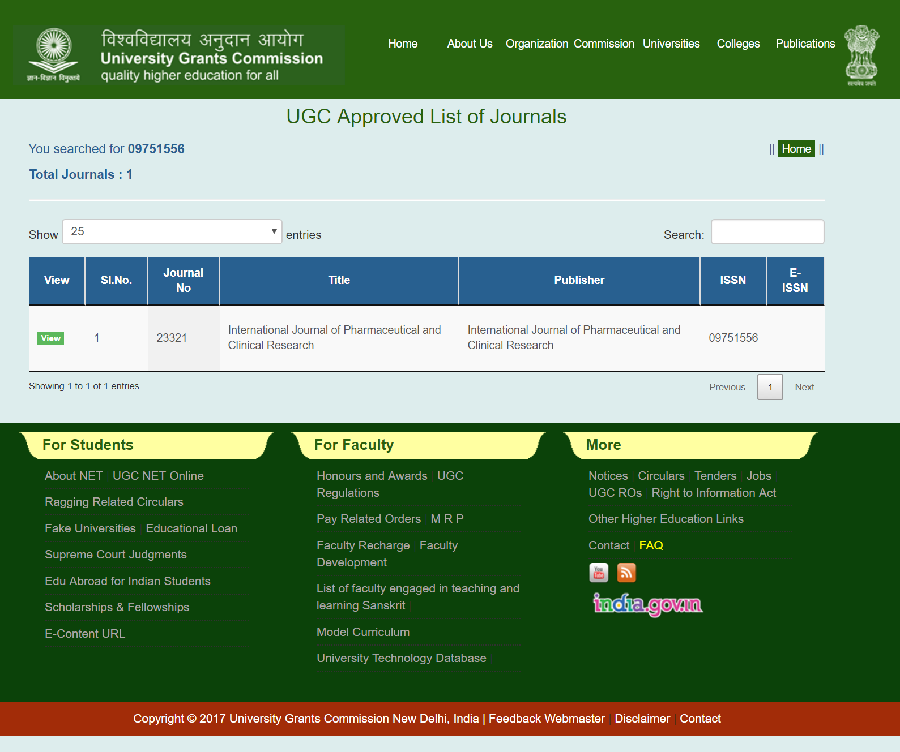Click the green View button for journal 23321

coord(51,338)
